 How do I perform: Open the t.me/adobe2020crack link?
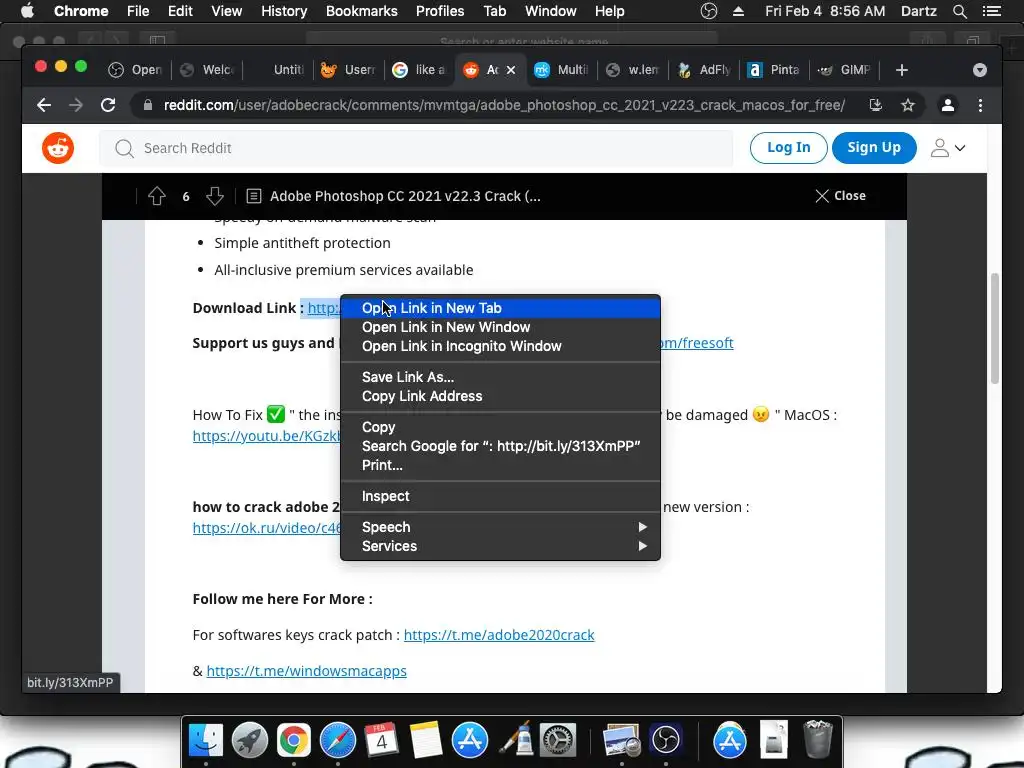tap(499, 635)
